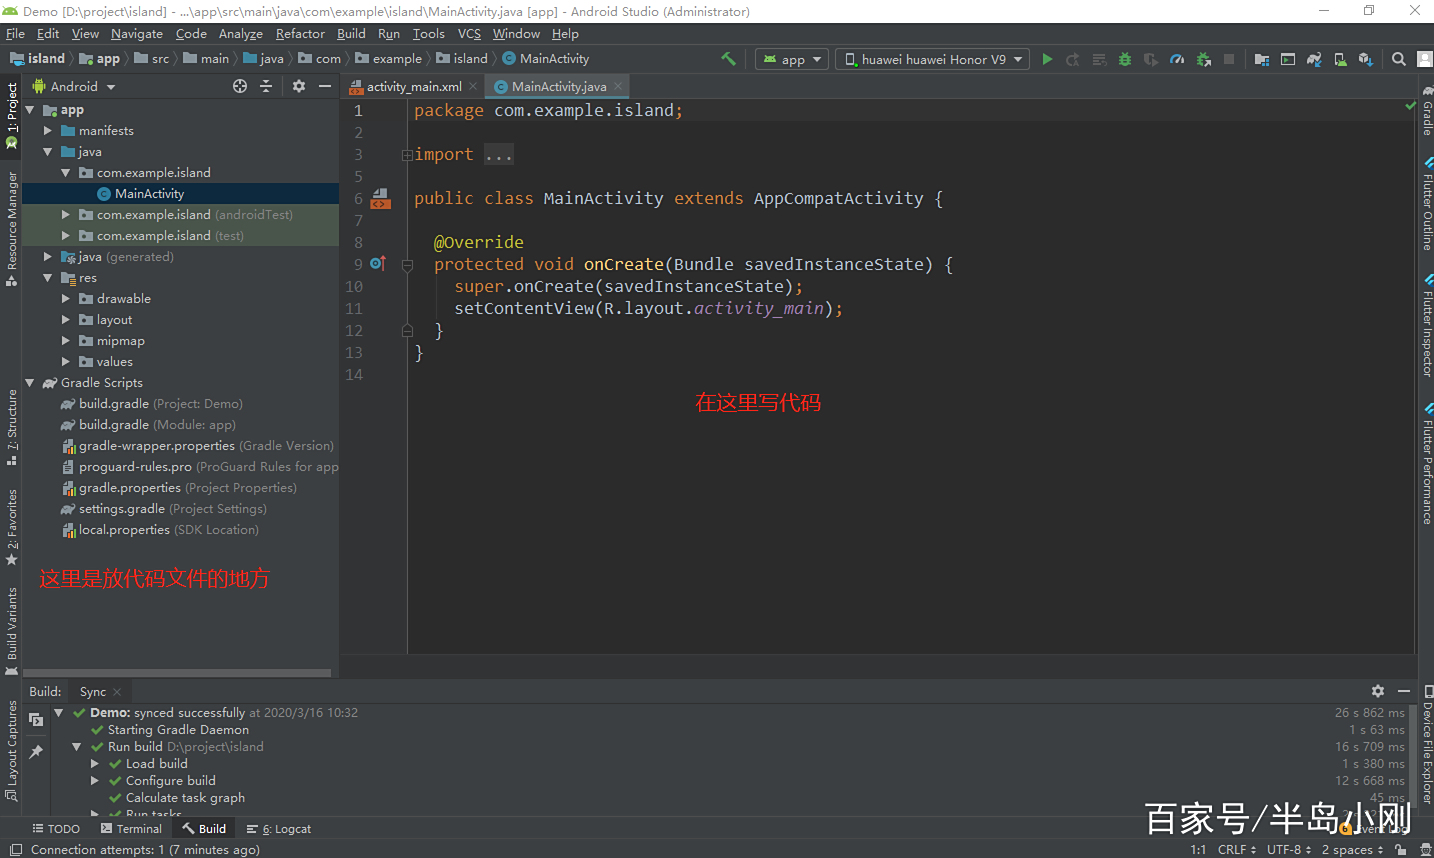Click the Toggle view icon in Build panel
The width and height of the screenshot is (1434, 858).
click(36, 719)
